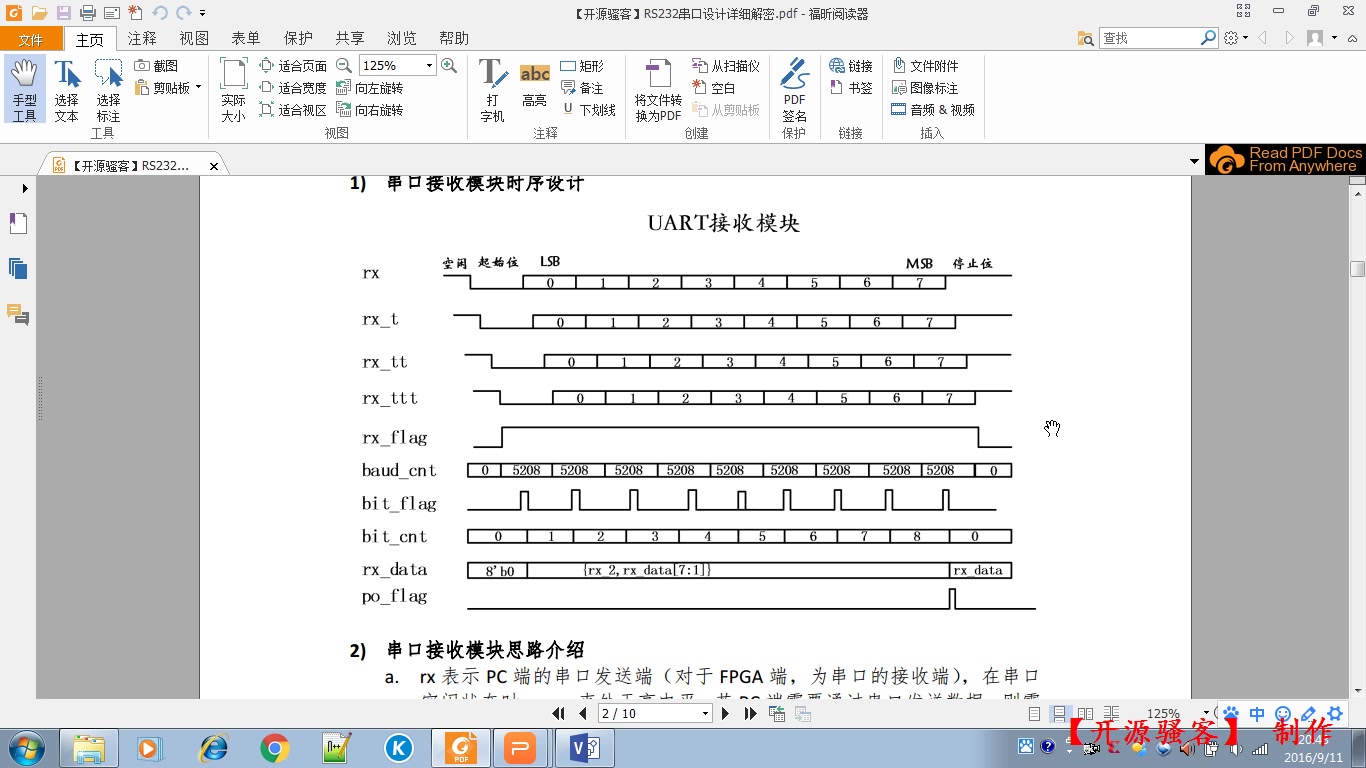Open the comments panel in left sidebar
This screenshot has height=768, width=1366.
point(17,315)
